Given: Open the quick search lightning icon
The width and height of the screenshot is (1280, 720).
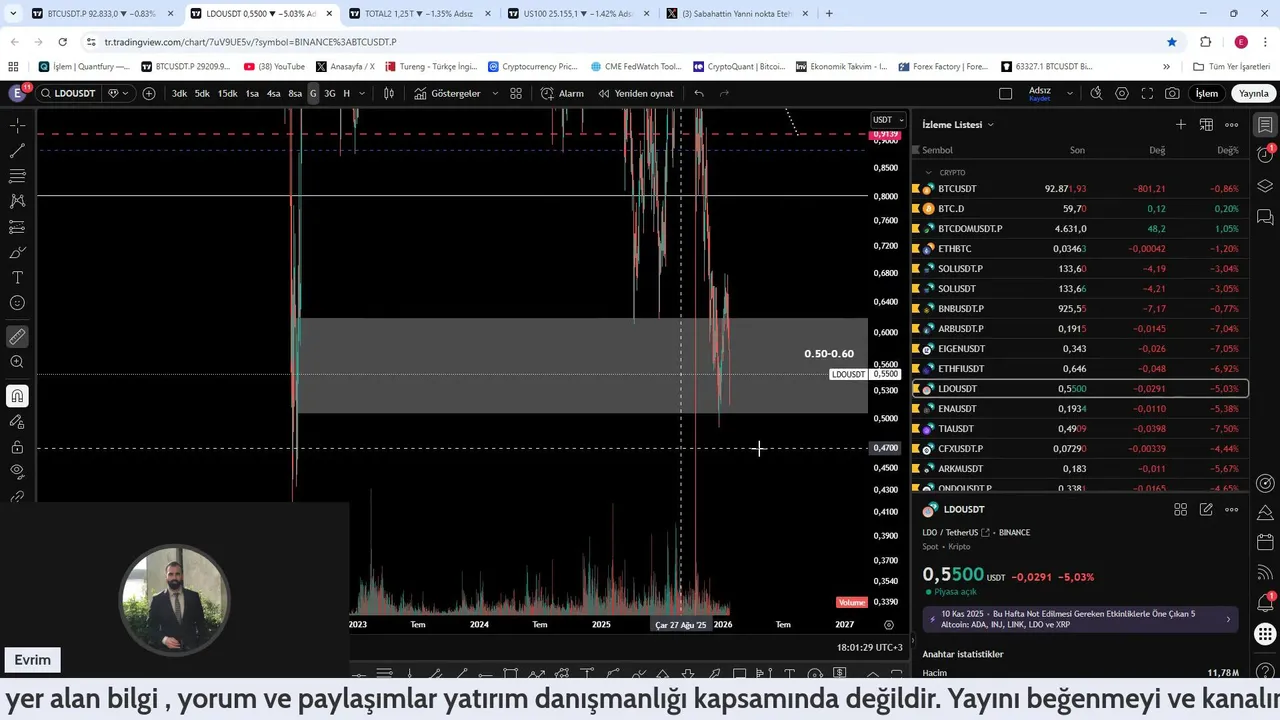Looking at the screenshot, I should (x=1096, y=93).
